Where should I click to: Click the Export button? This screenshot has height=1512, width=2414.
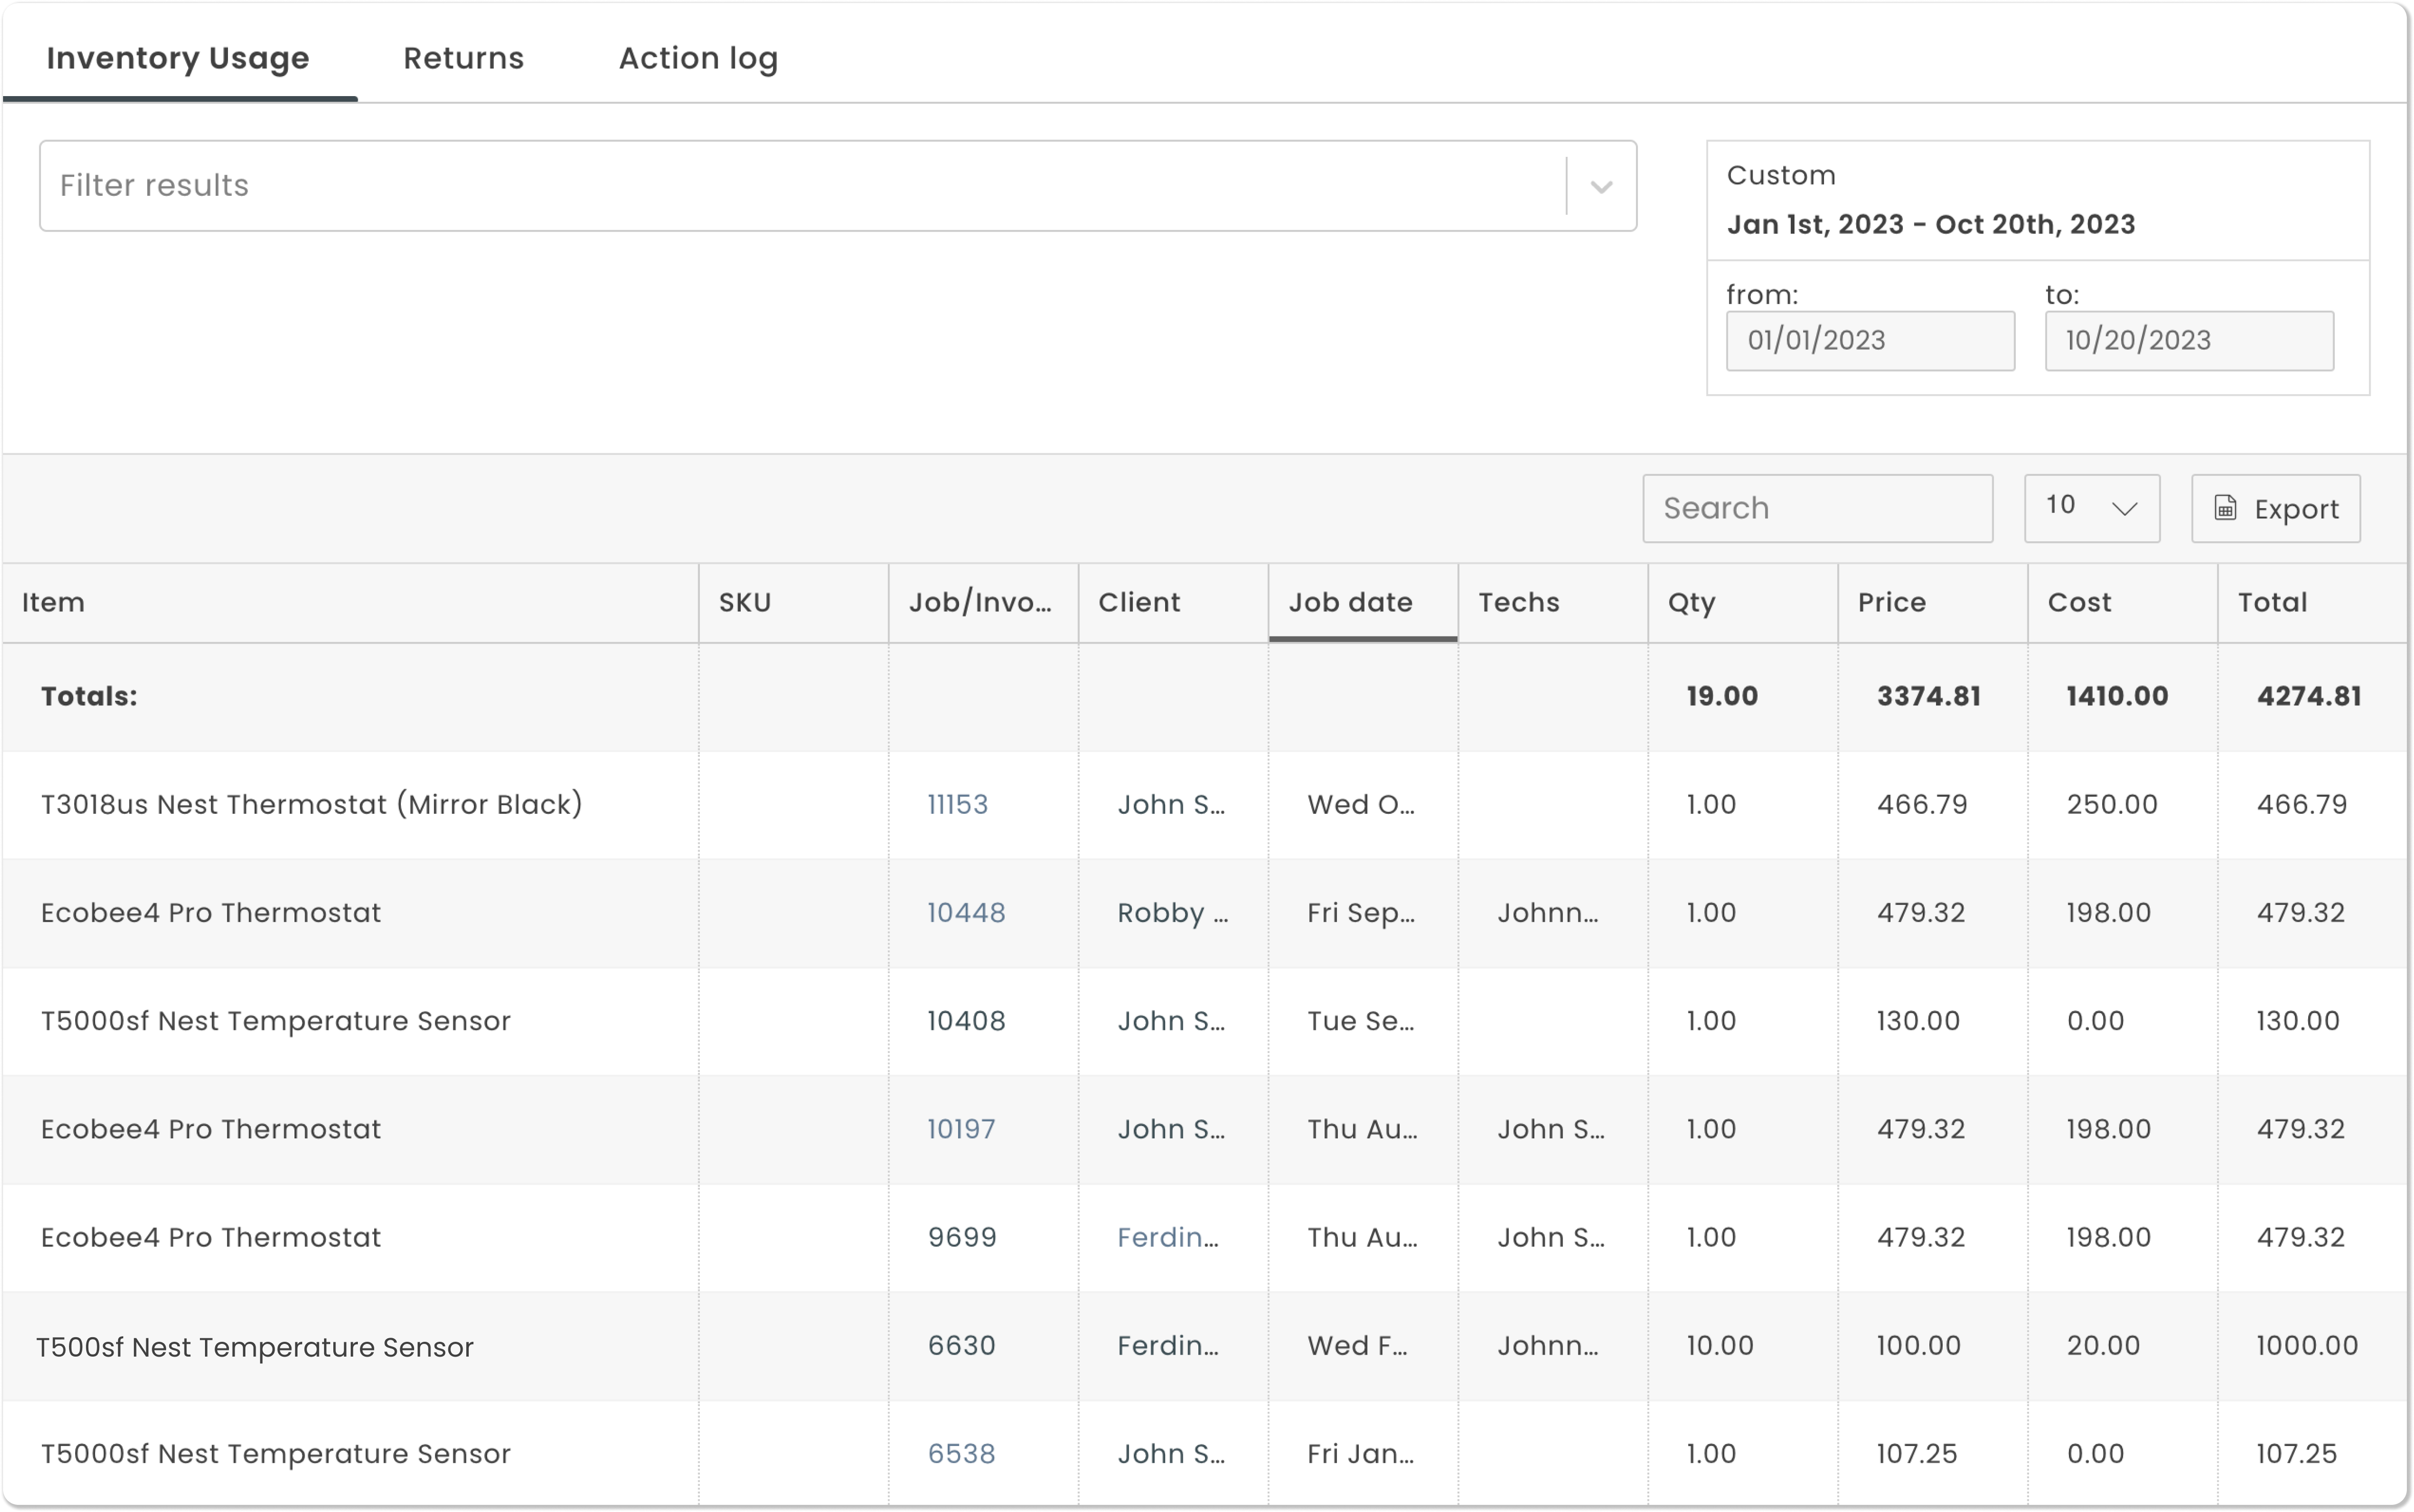[2275, 509]
